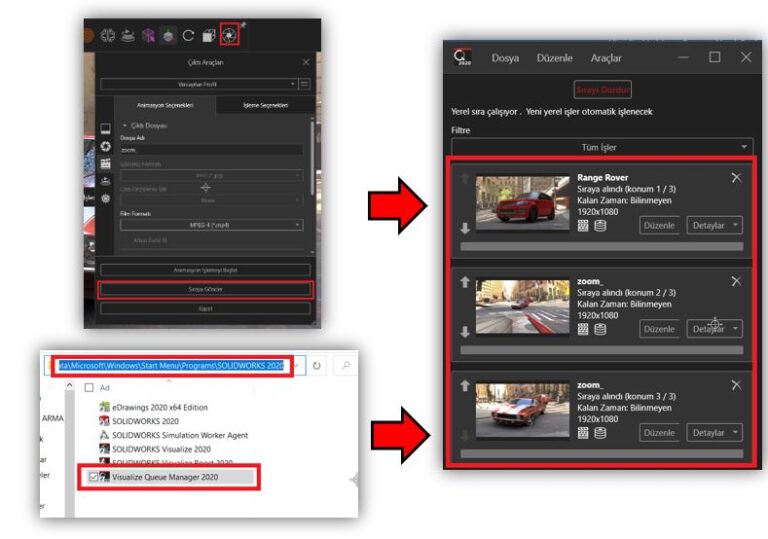This screenshot has width=768, height=539.
Task: Click the Explorer refresh icon beside the address bar
Action: (x=316, y=366)
